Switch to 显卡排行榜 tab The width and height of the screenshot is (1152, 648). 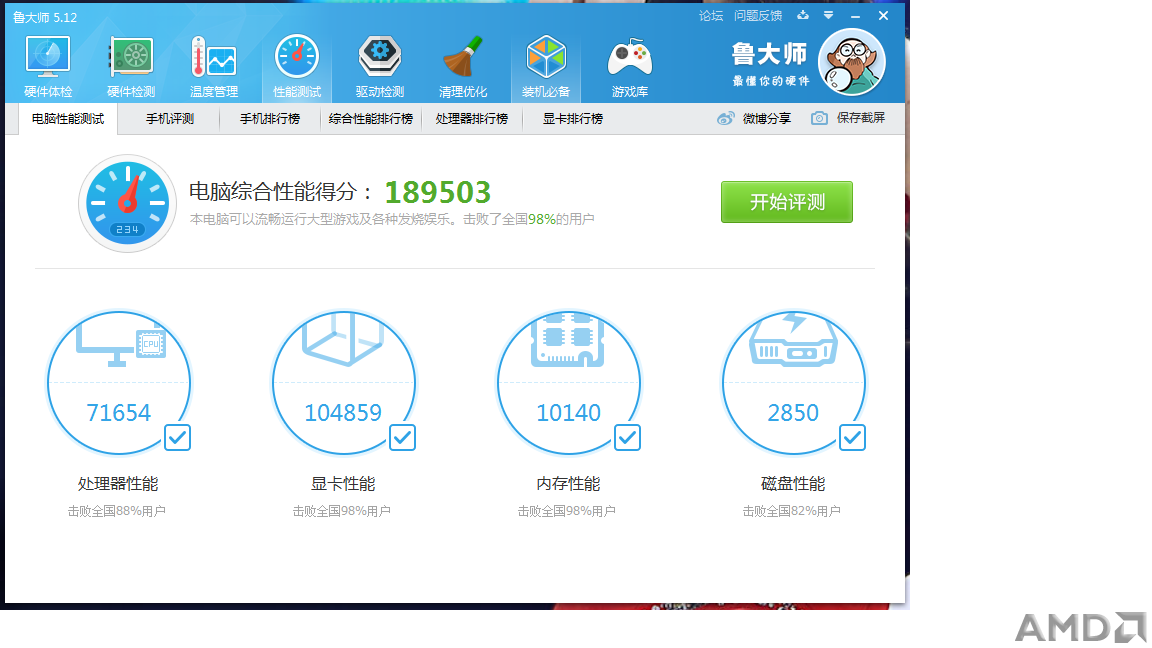pyautogui.click(x=573, y=119)
